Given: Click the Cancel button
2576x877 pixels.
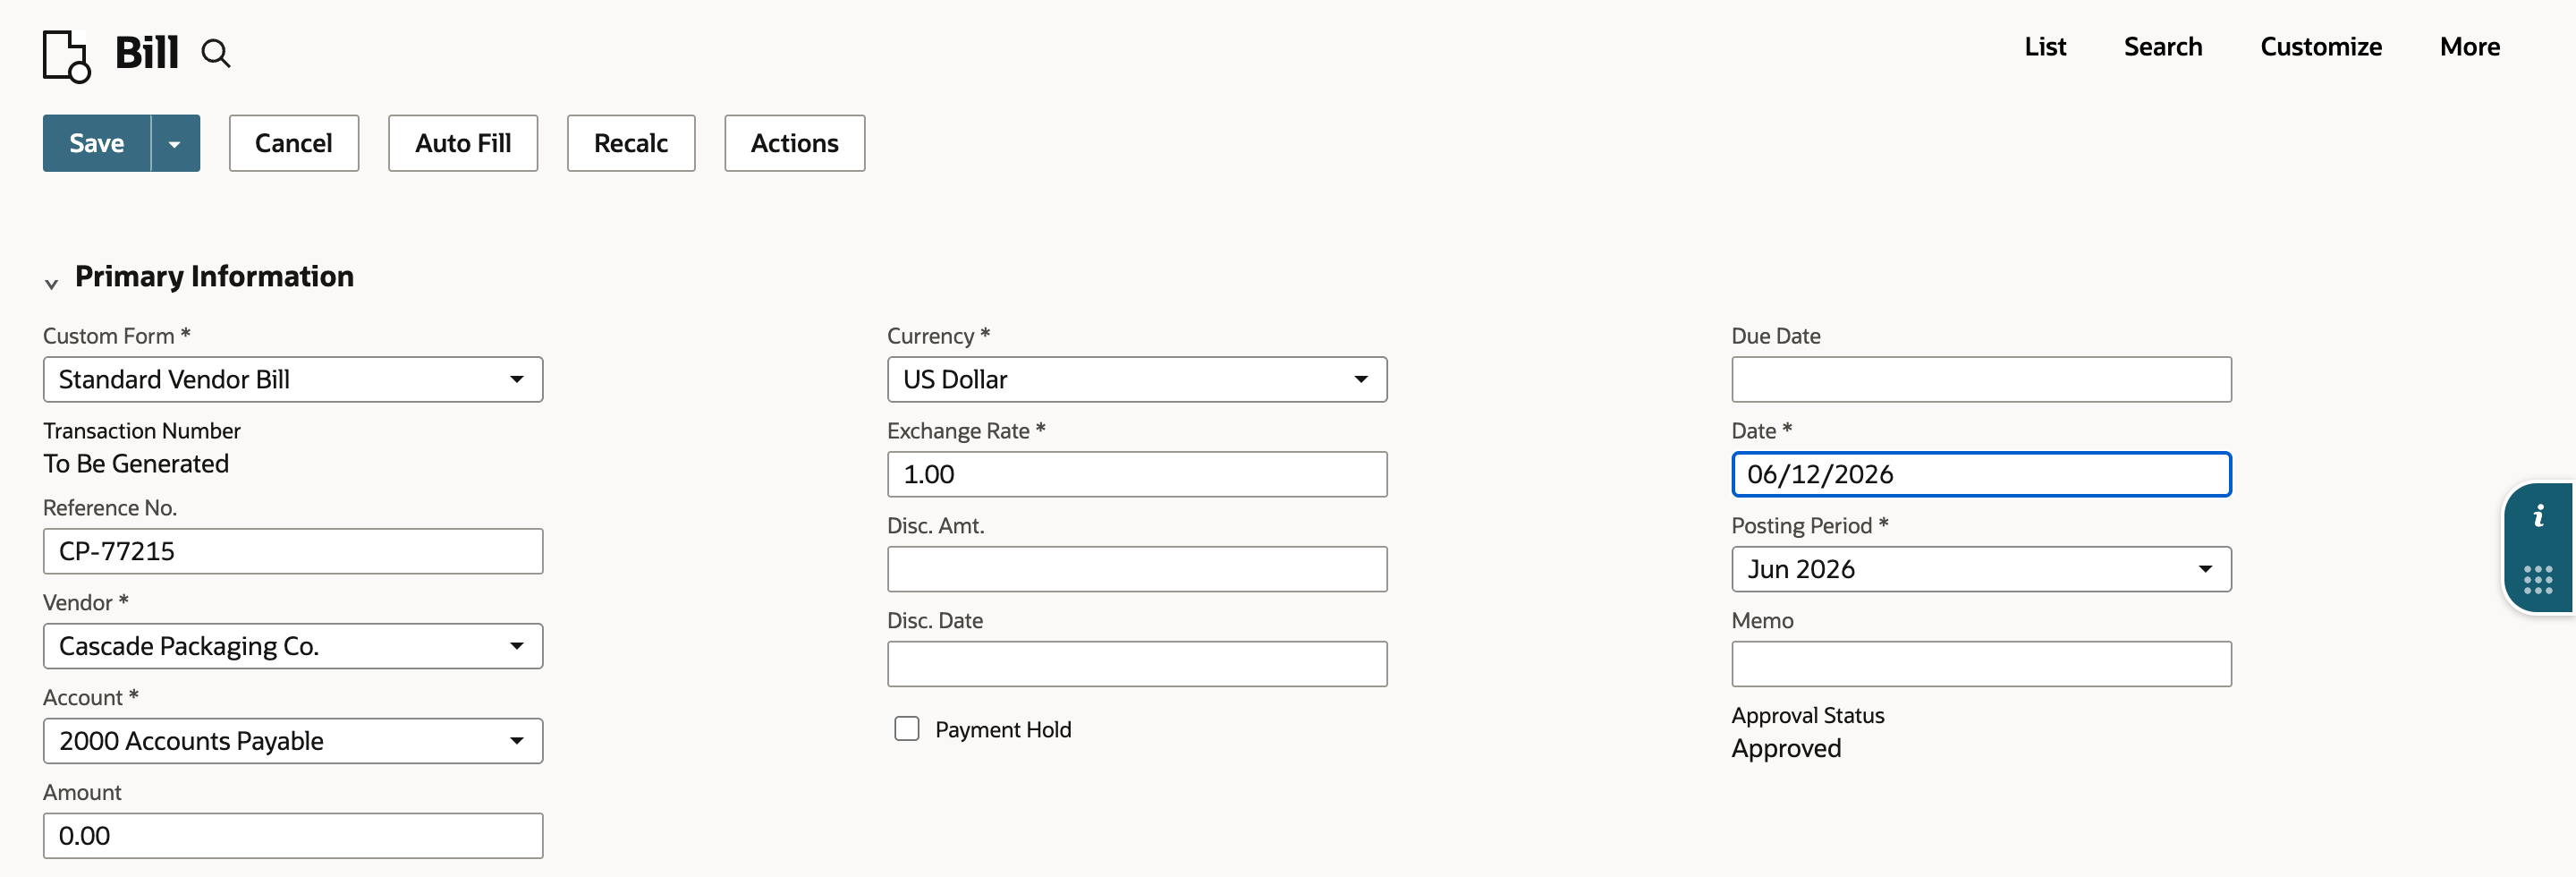Looking at the screenshot, I should tap(293, 143).
